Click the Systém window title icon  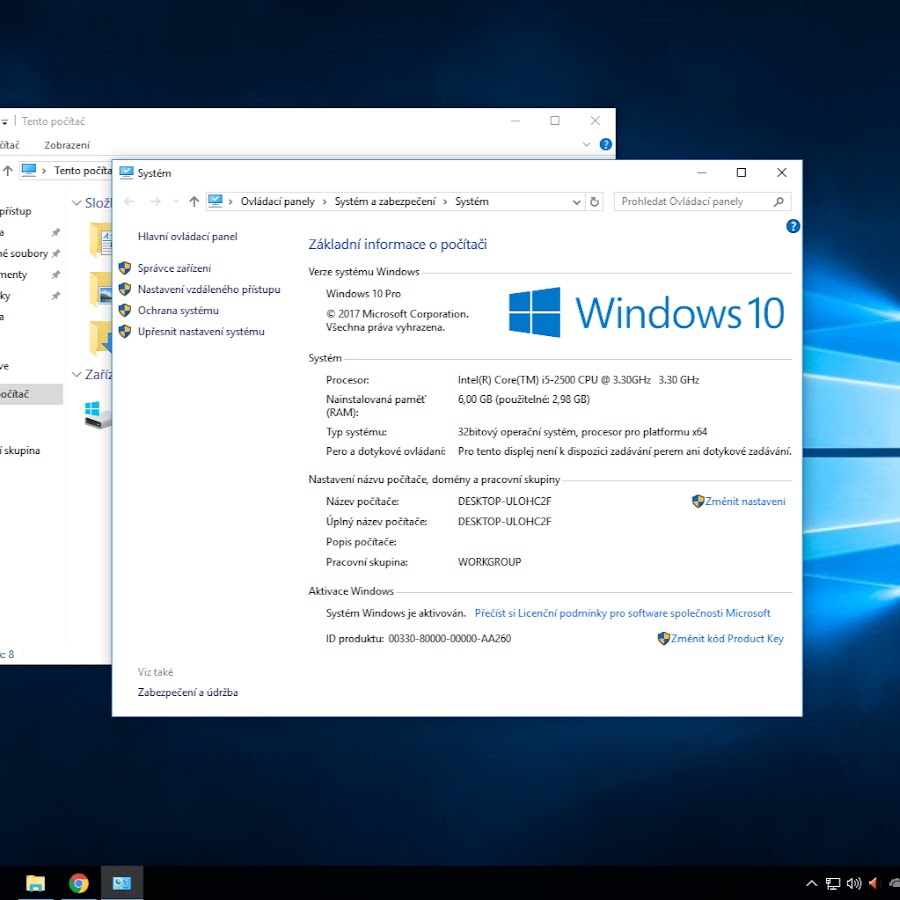(x=126, y=173)
